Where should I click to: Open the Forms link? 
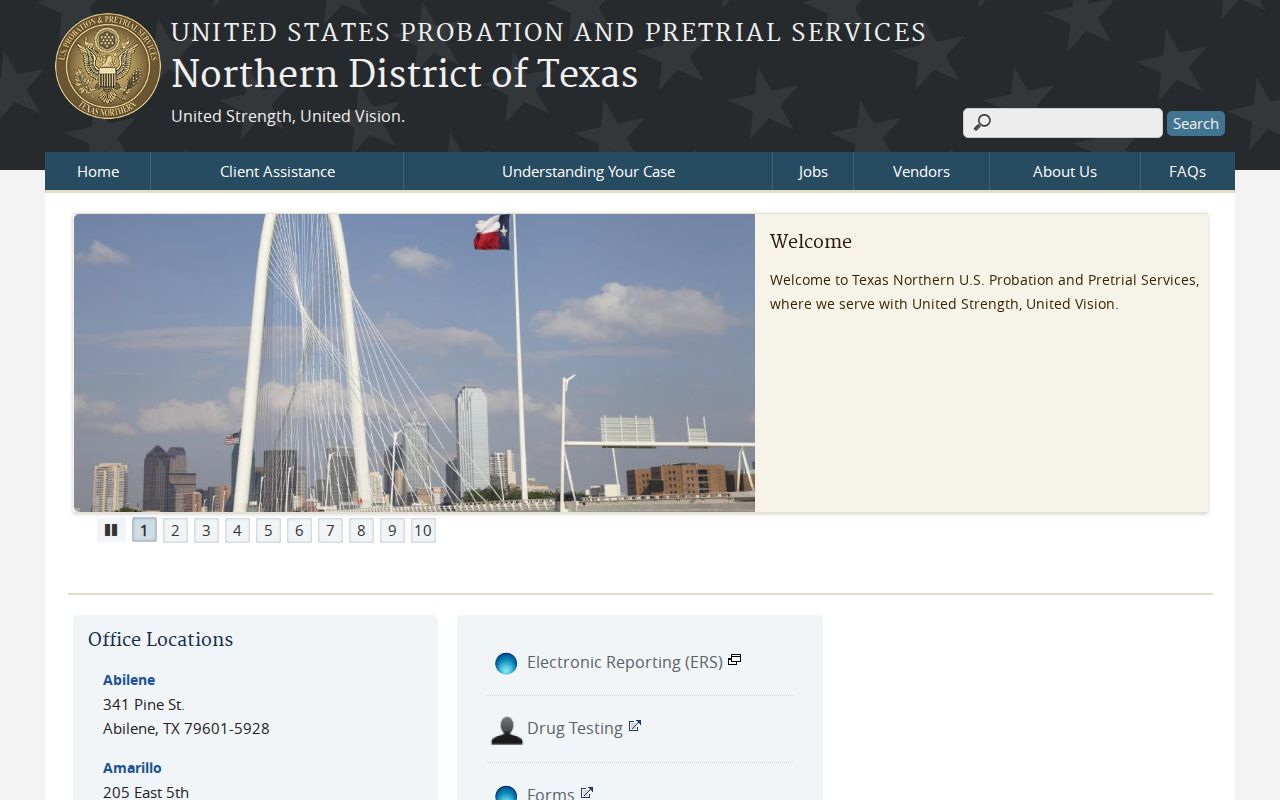[551, 793]
